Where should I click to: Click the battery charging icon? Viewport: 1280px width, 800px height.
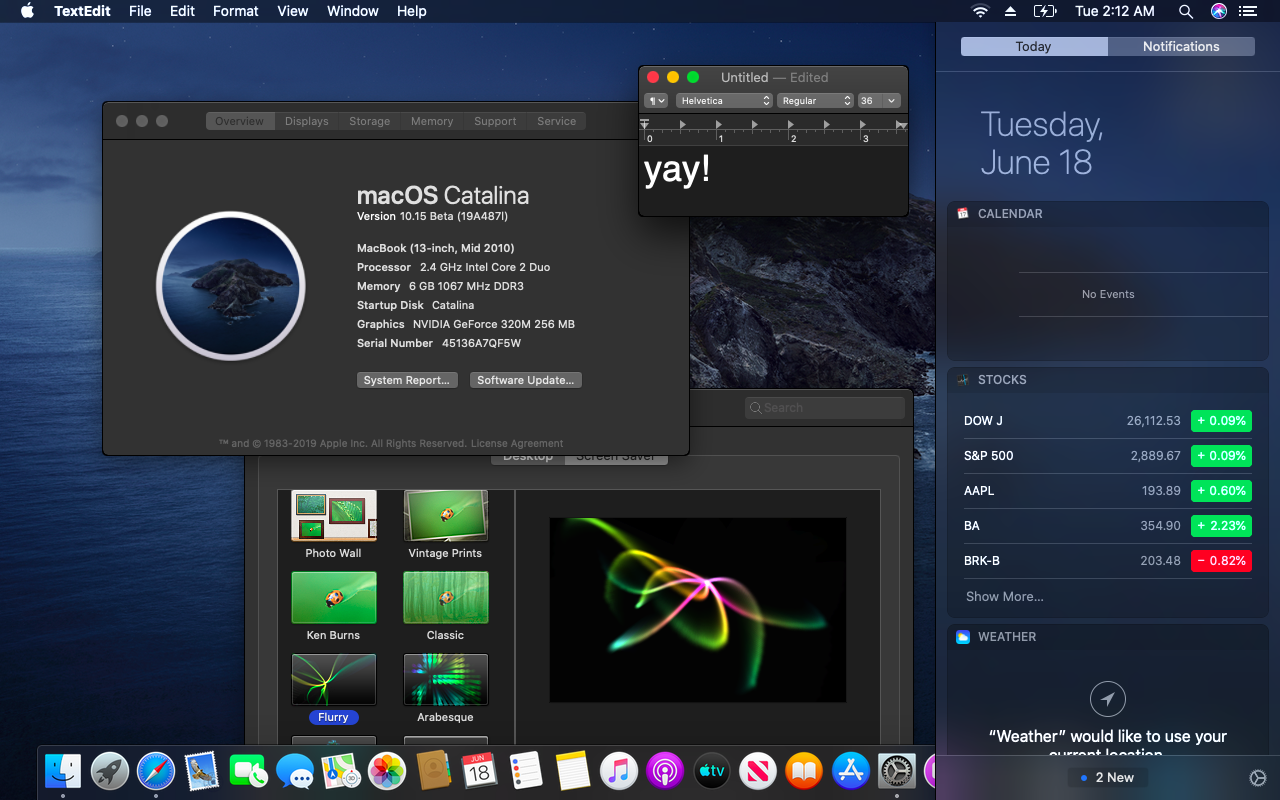tap(1044, 11)
